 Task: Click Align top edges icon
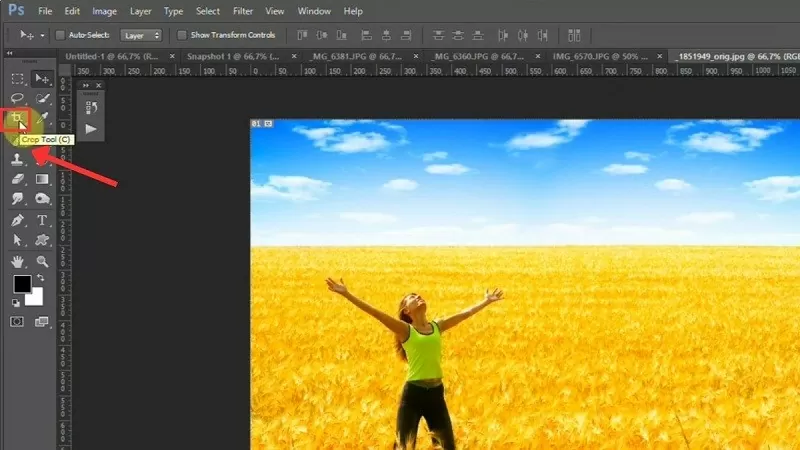click(302, 35)
